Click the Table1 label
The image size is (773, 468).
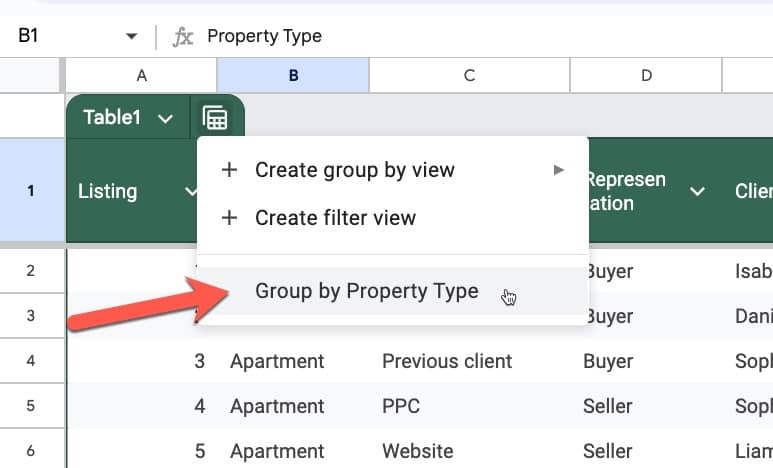112,117
